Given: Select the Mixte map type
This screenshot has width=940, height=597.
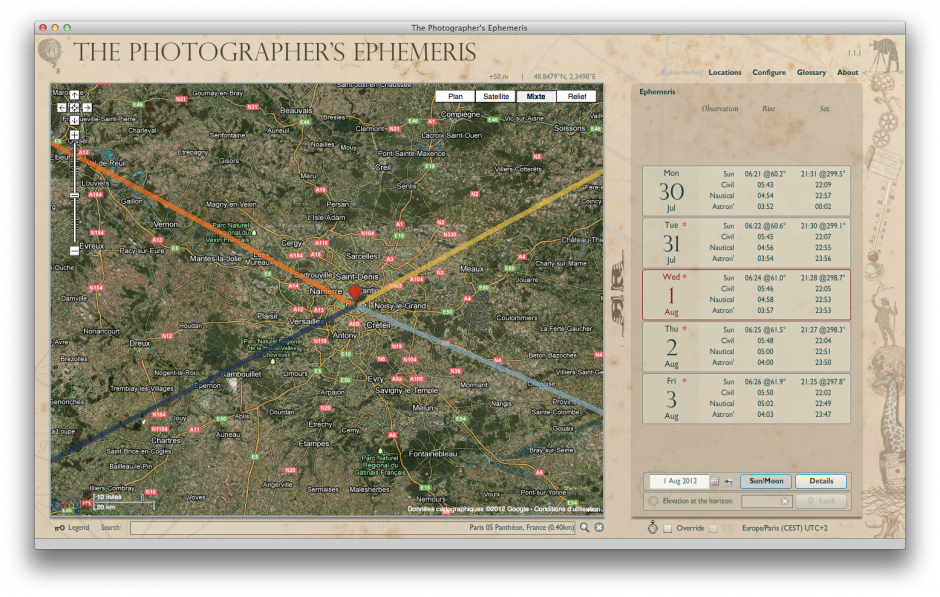Looking at the screenshot, I should click(x=536, y=97).
